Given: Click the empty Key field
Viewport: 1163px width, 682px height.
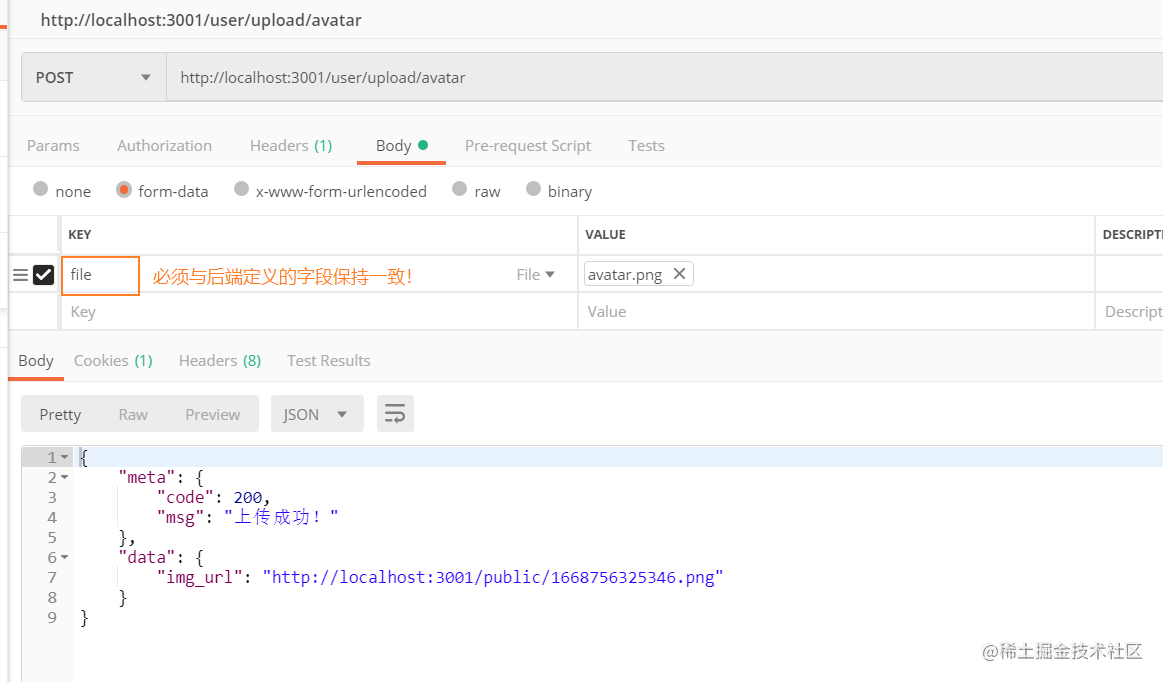Looking at the screenshot, I should (x=319, y=312).
